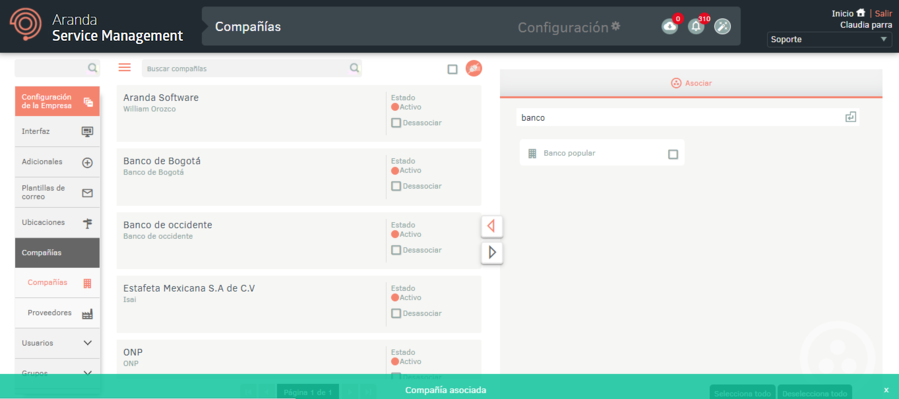The width and height of the screenshot is (899, 399).
Task: Expand the Usuarios sidebar section
Action: point(57,343)
